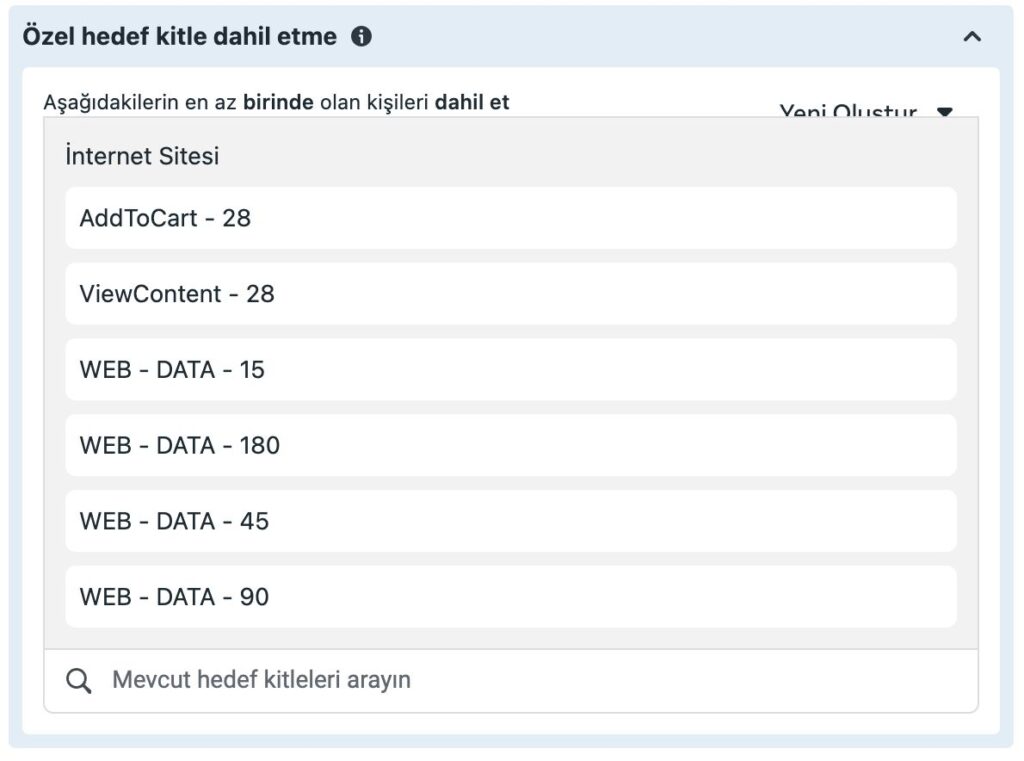Pick the WEB - DATA - 90 option
The width and height of the screenshot is (1024, 761).
point(510,597)
